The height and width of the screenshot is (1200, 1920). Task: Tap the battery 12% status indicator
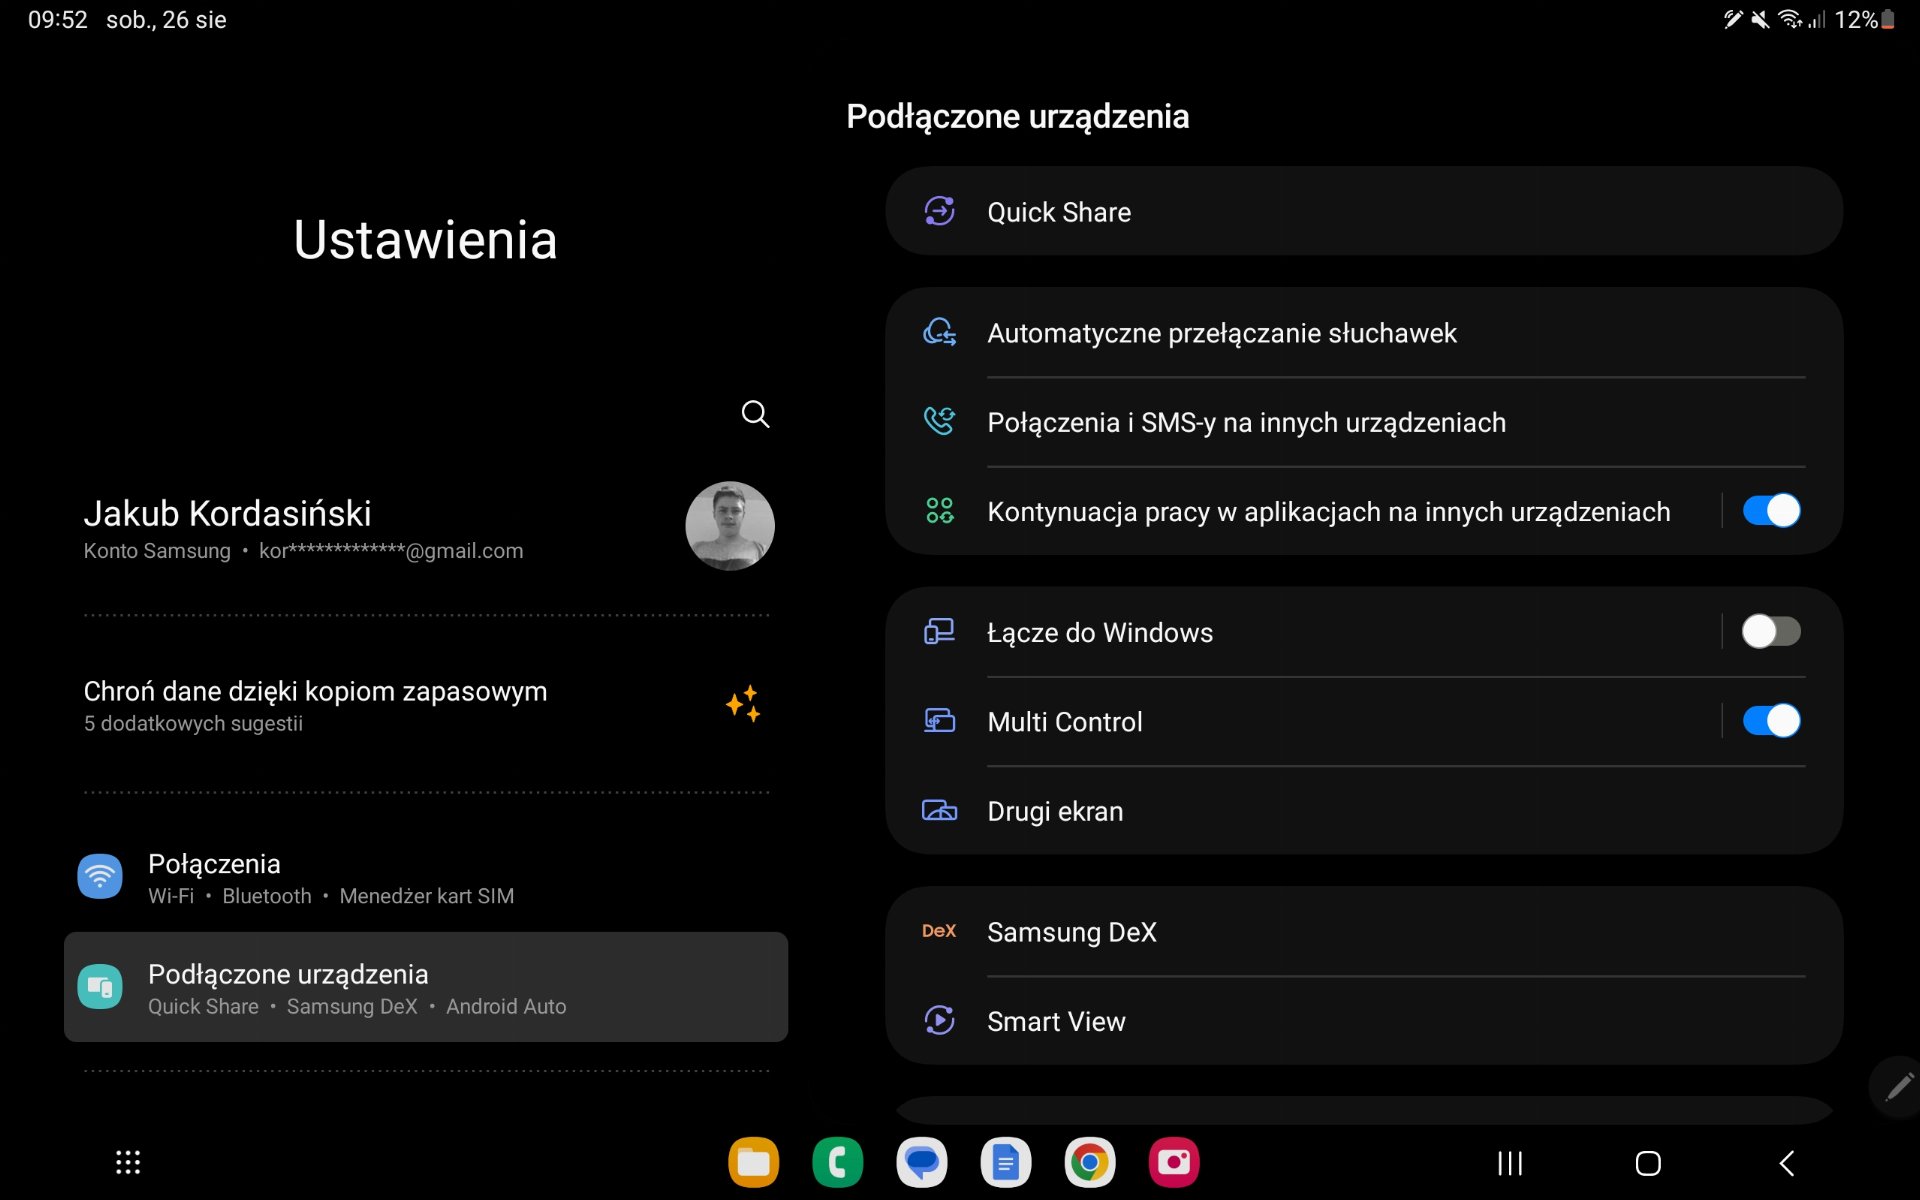pos(1864,20)
